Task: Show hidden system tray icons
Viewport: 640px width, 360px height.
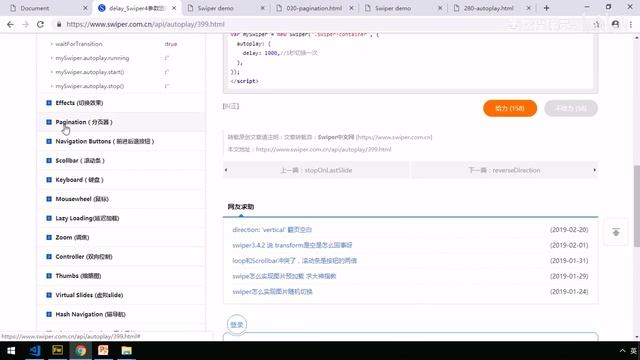Action: click(x=622, y=351)
